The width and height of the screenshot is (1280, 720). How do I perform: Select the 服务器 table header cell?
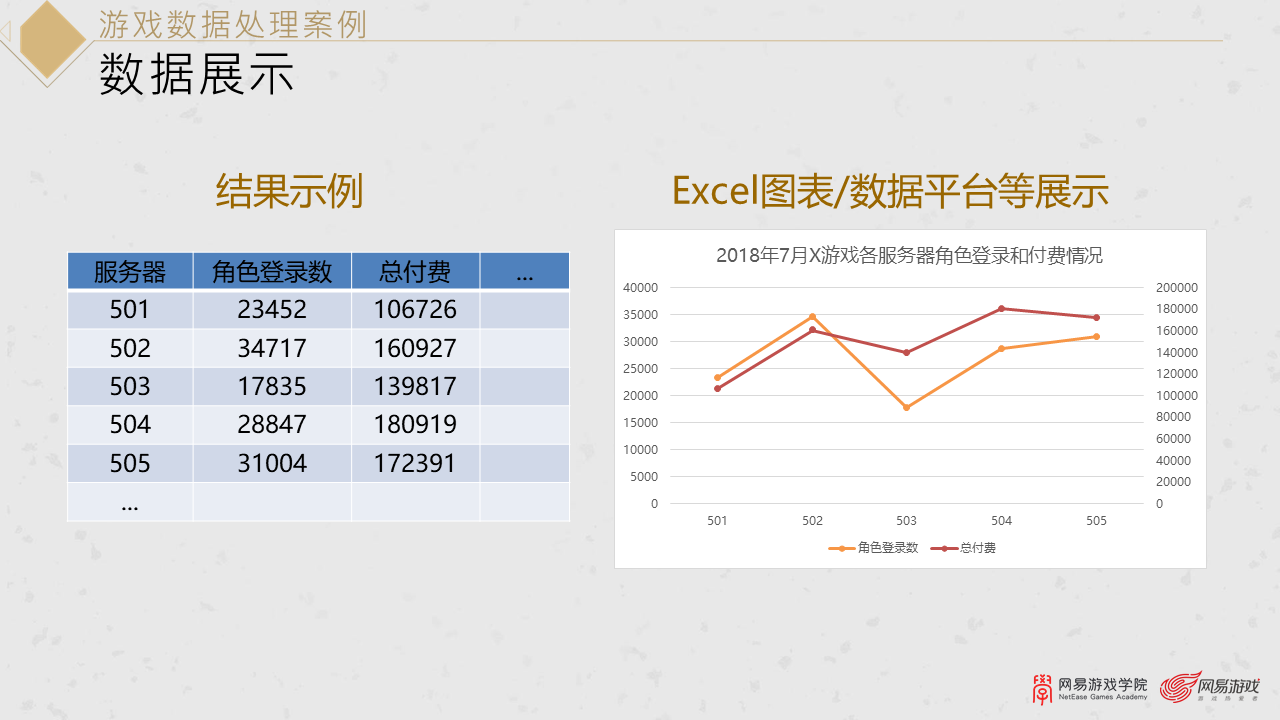tap(130, 270)
